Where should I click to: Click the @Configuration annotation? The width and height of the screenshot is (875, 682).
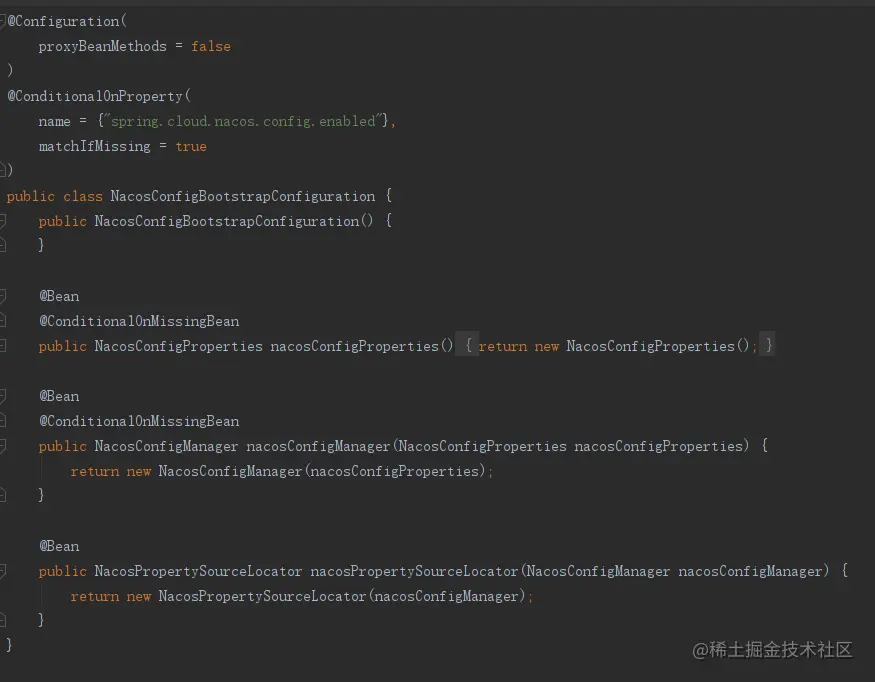tap(64, 21)
